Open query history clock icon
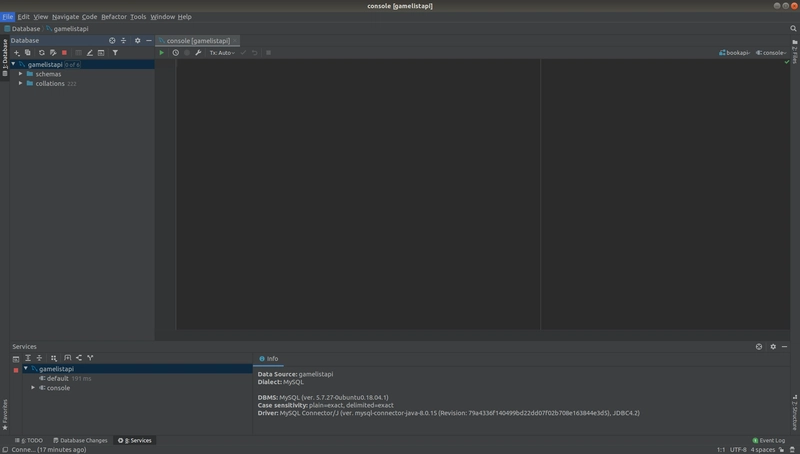Viewport: 800px width, 454px height. click(176, 53)
